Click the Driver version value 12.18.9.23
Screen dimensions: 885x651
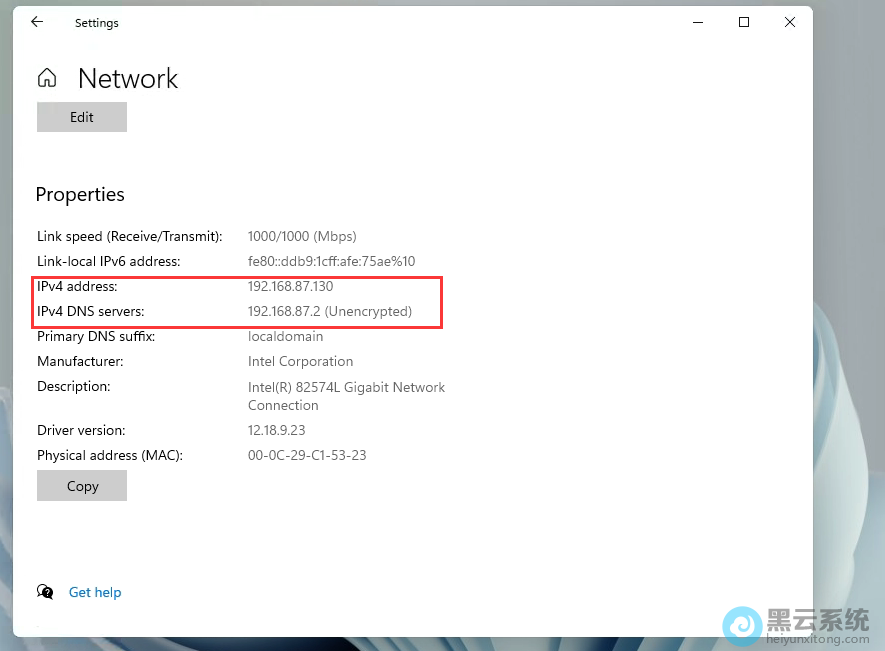[x=276, y=431]
